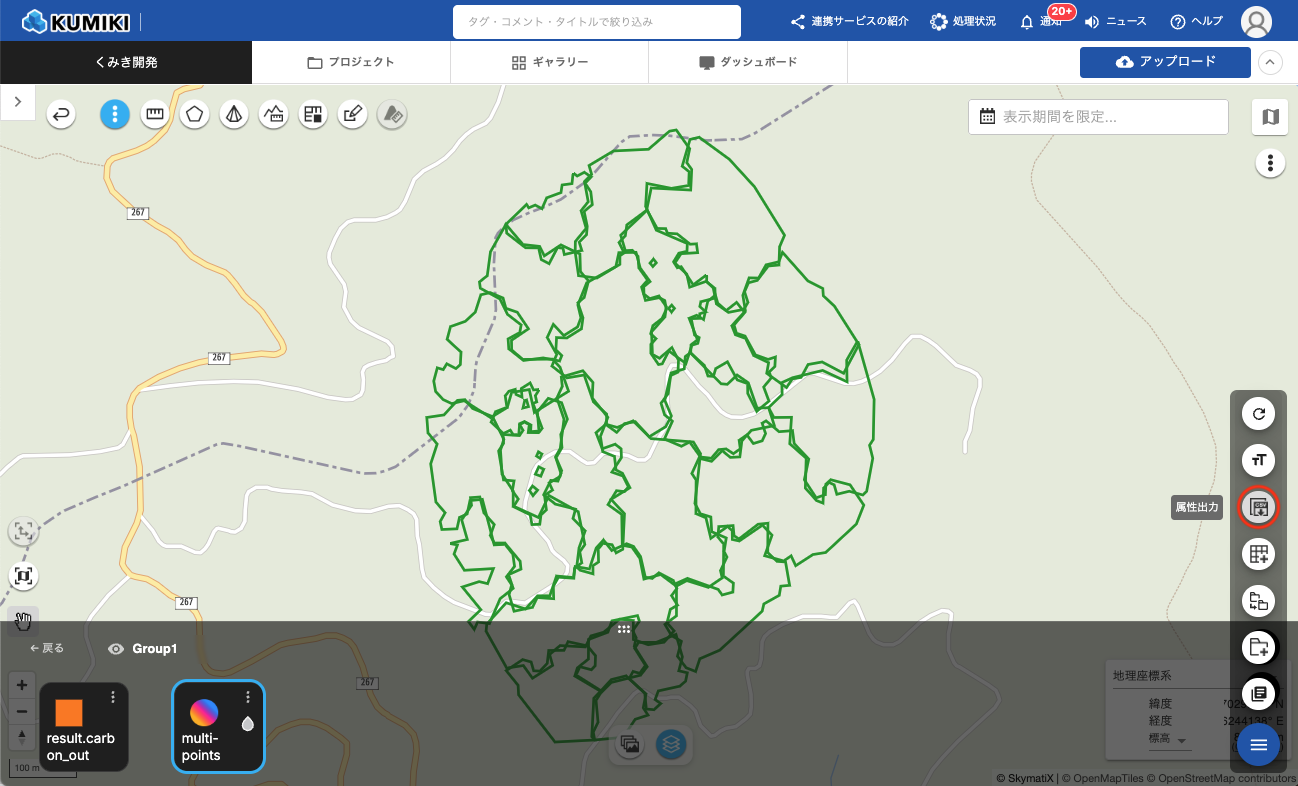Image resolution: width=1298 pixels, height=786 pixels.
Task: Expand the left sidebar chevron
Action: tap(18, 102)
